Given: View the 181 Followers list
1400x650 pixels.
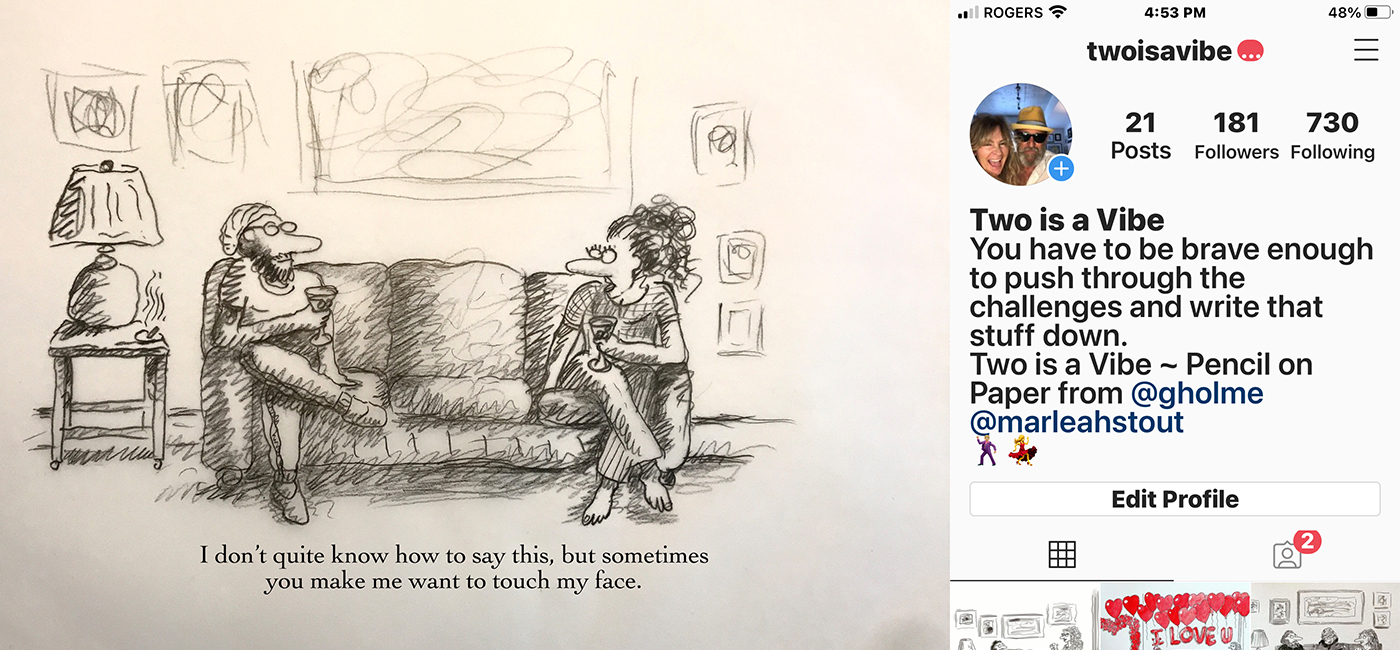Looking at the screenshot, I should (1236, 136).
